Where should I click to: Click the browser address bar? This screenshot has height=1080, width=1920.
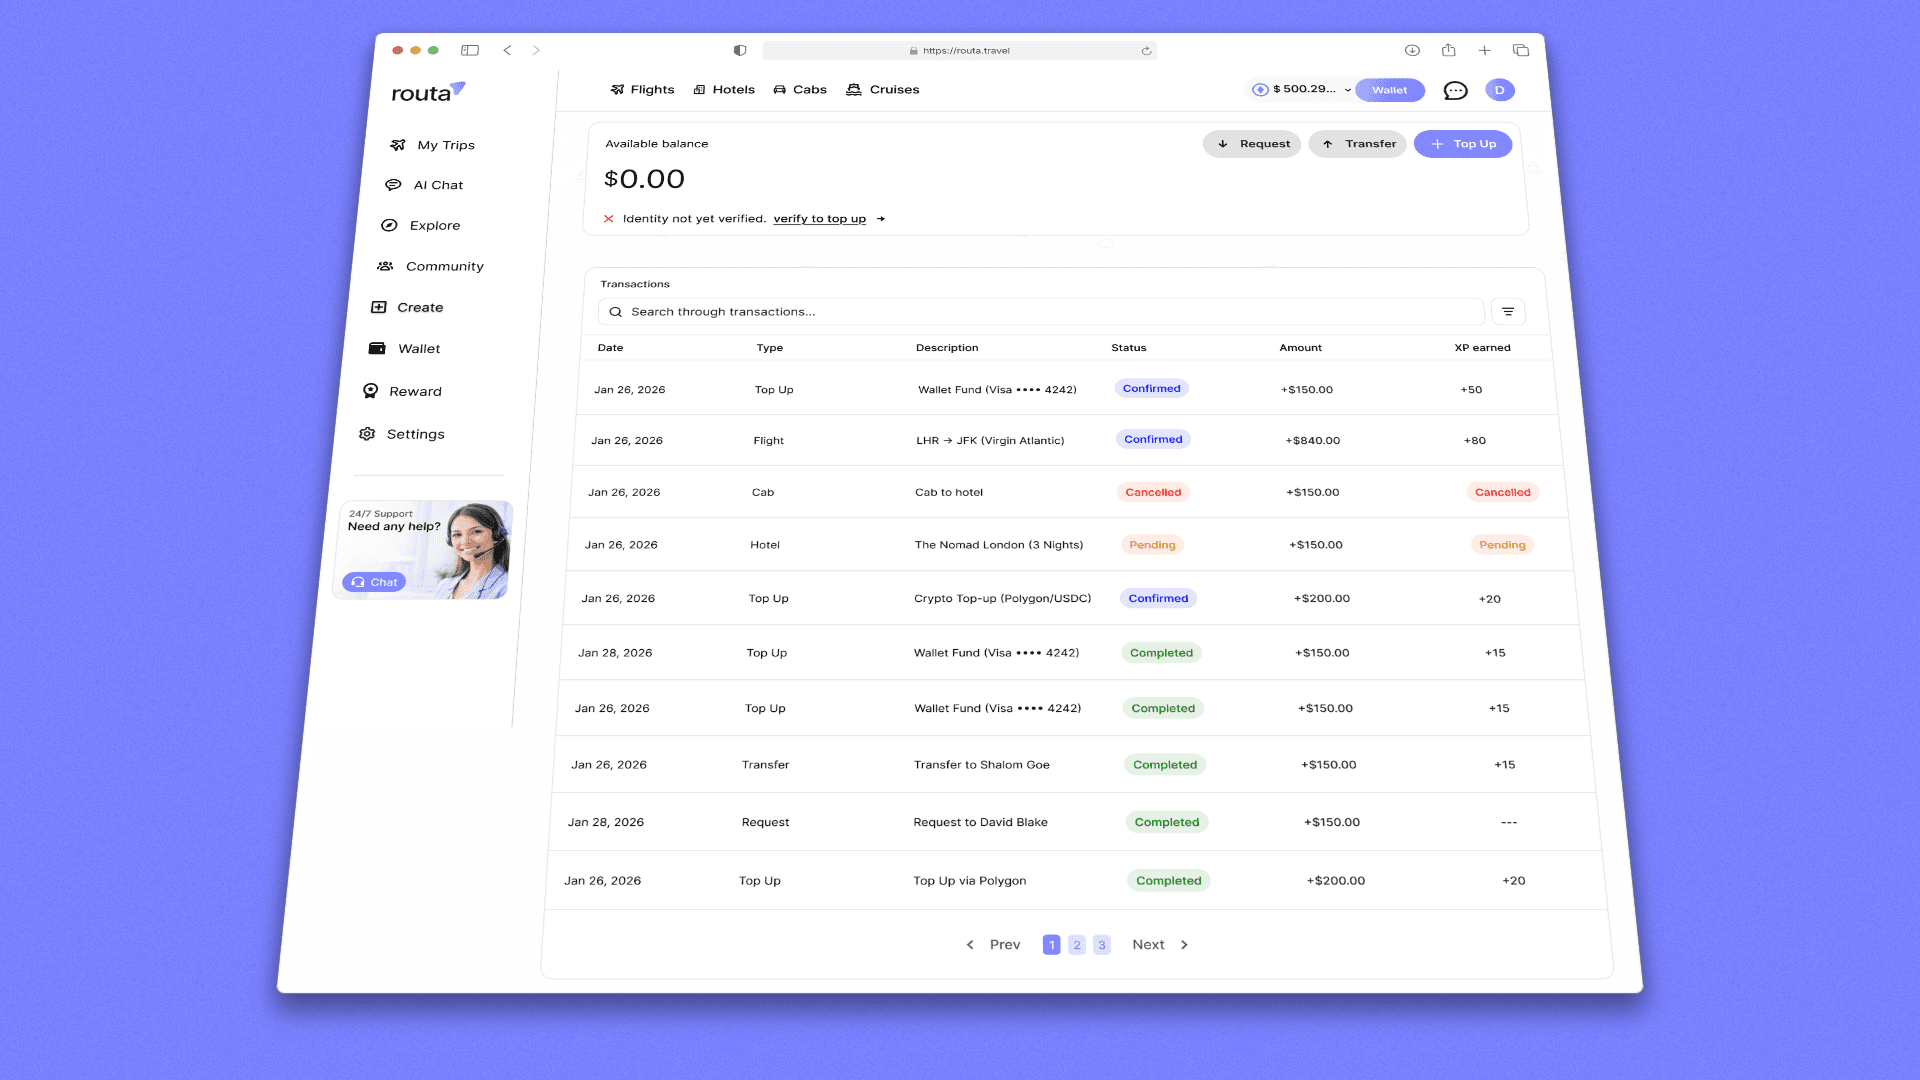point(959,51)
